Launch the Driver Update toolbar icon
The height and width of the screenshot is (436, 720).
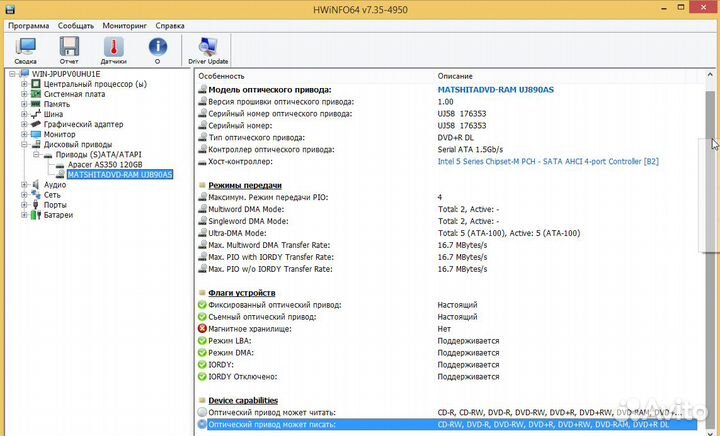tap(208, 50)
